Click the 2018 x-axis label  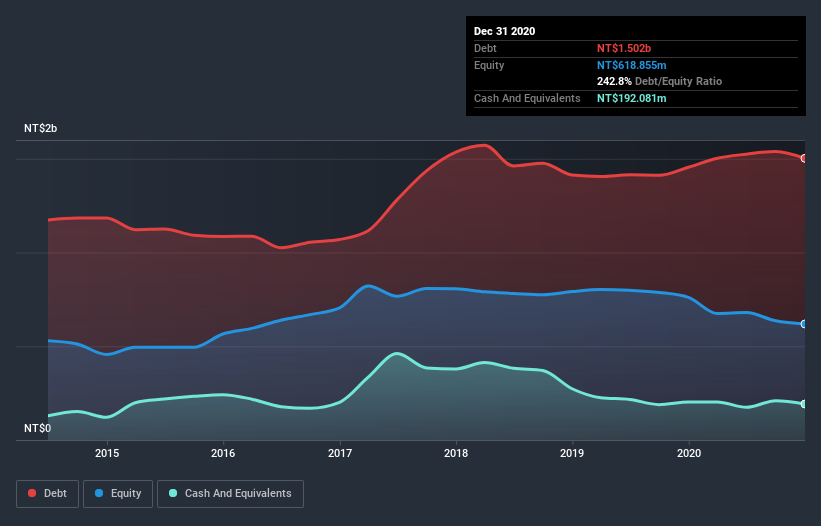tap(456, 453)
